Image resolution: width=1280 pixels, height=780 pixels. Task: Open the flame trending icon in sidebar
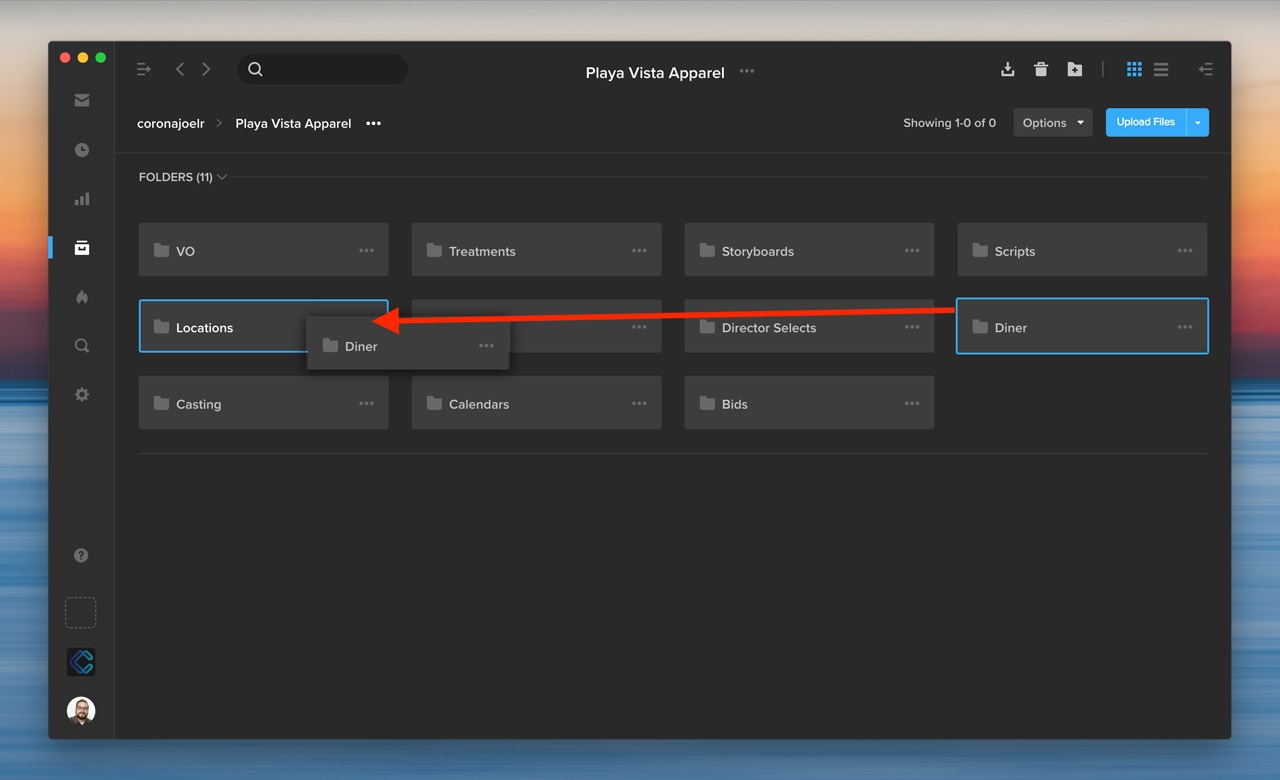click(x=82, y=297)
